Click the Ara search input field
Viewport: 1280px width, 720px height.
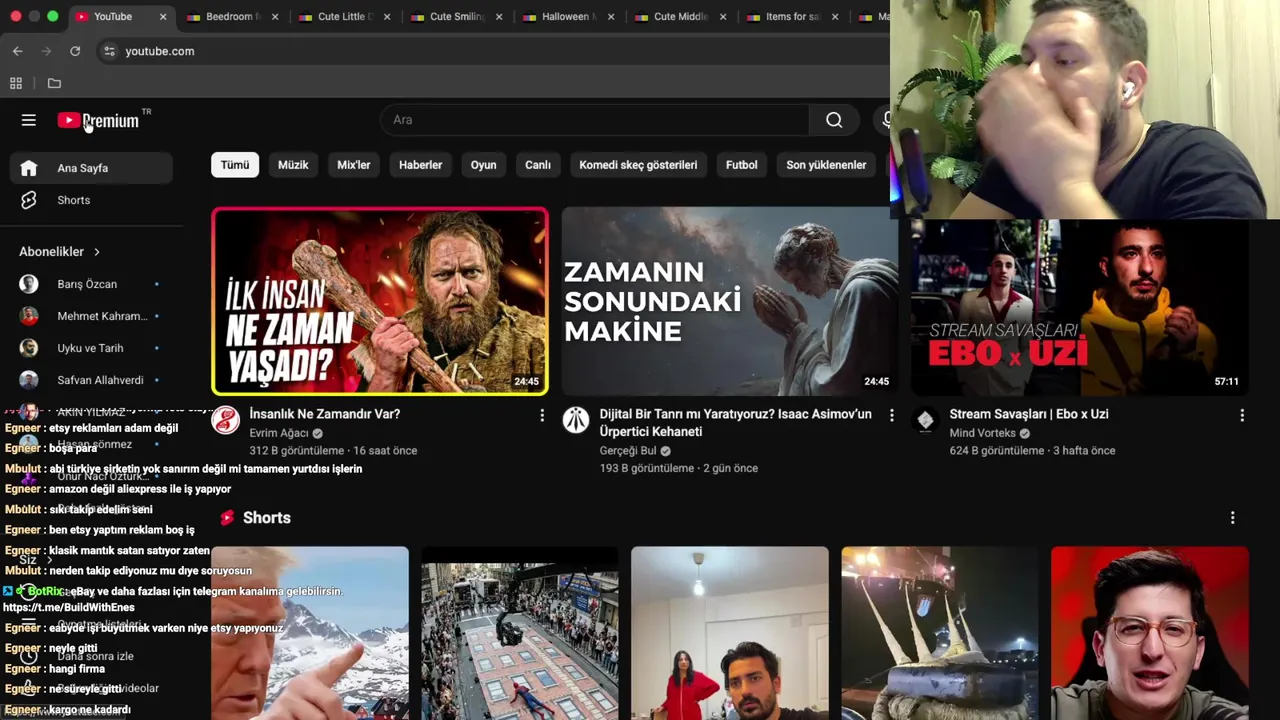click(594, 120)
